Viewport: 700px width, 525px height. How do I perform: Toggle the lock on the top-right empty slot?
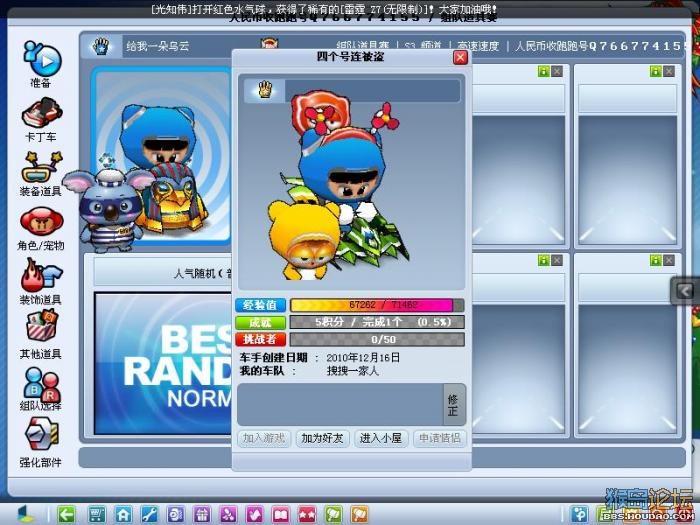coord(655,71)
